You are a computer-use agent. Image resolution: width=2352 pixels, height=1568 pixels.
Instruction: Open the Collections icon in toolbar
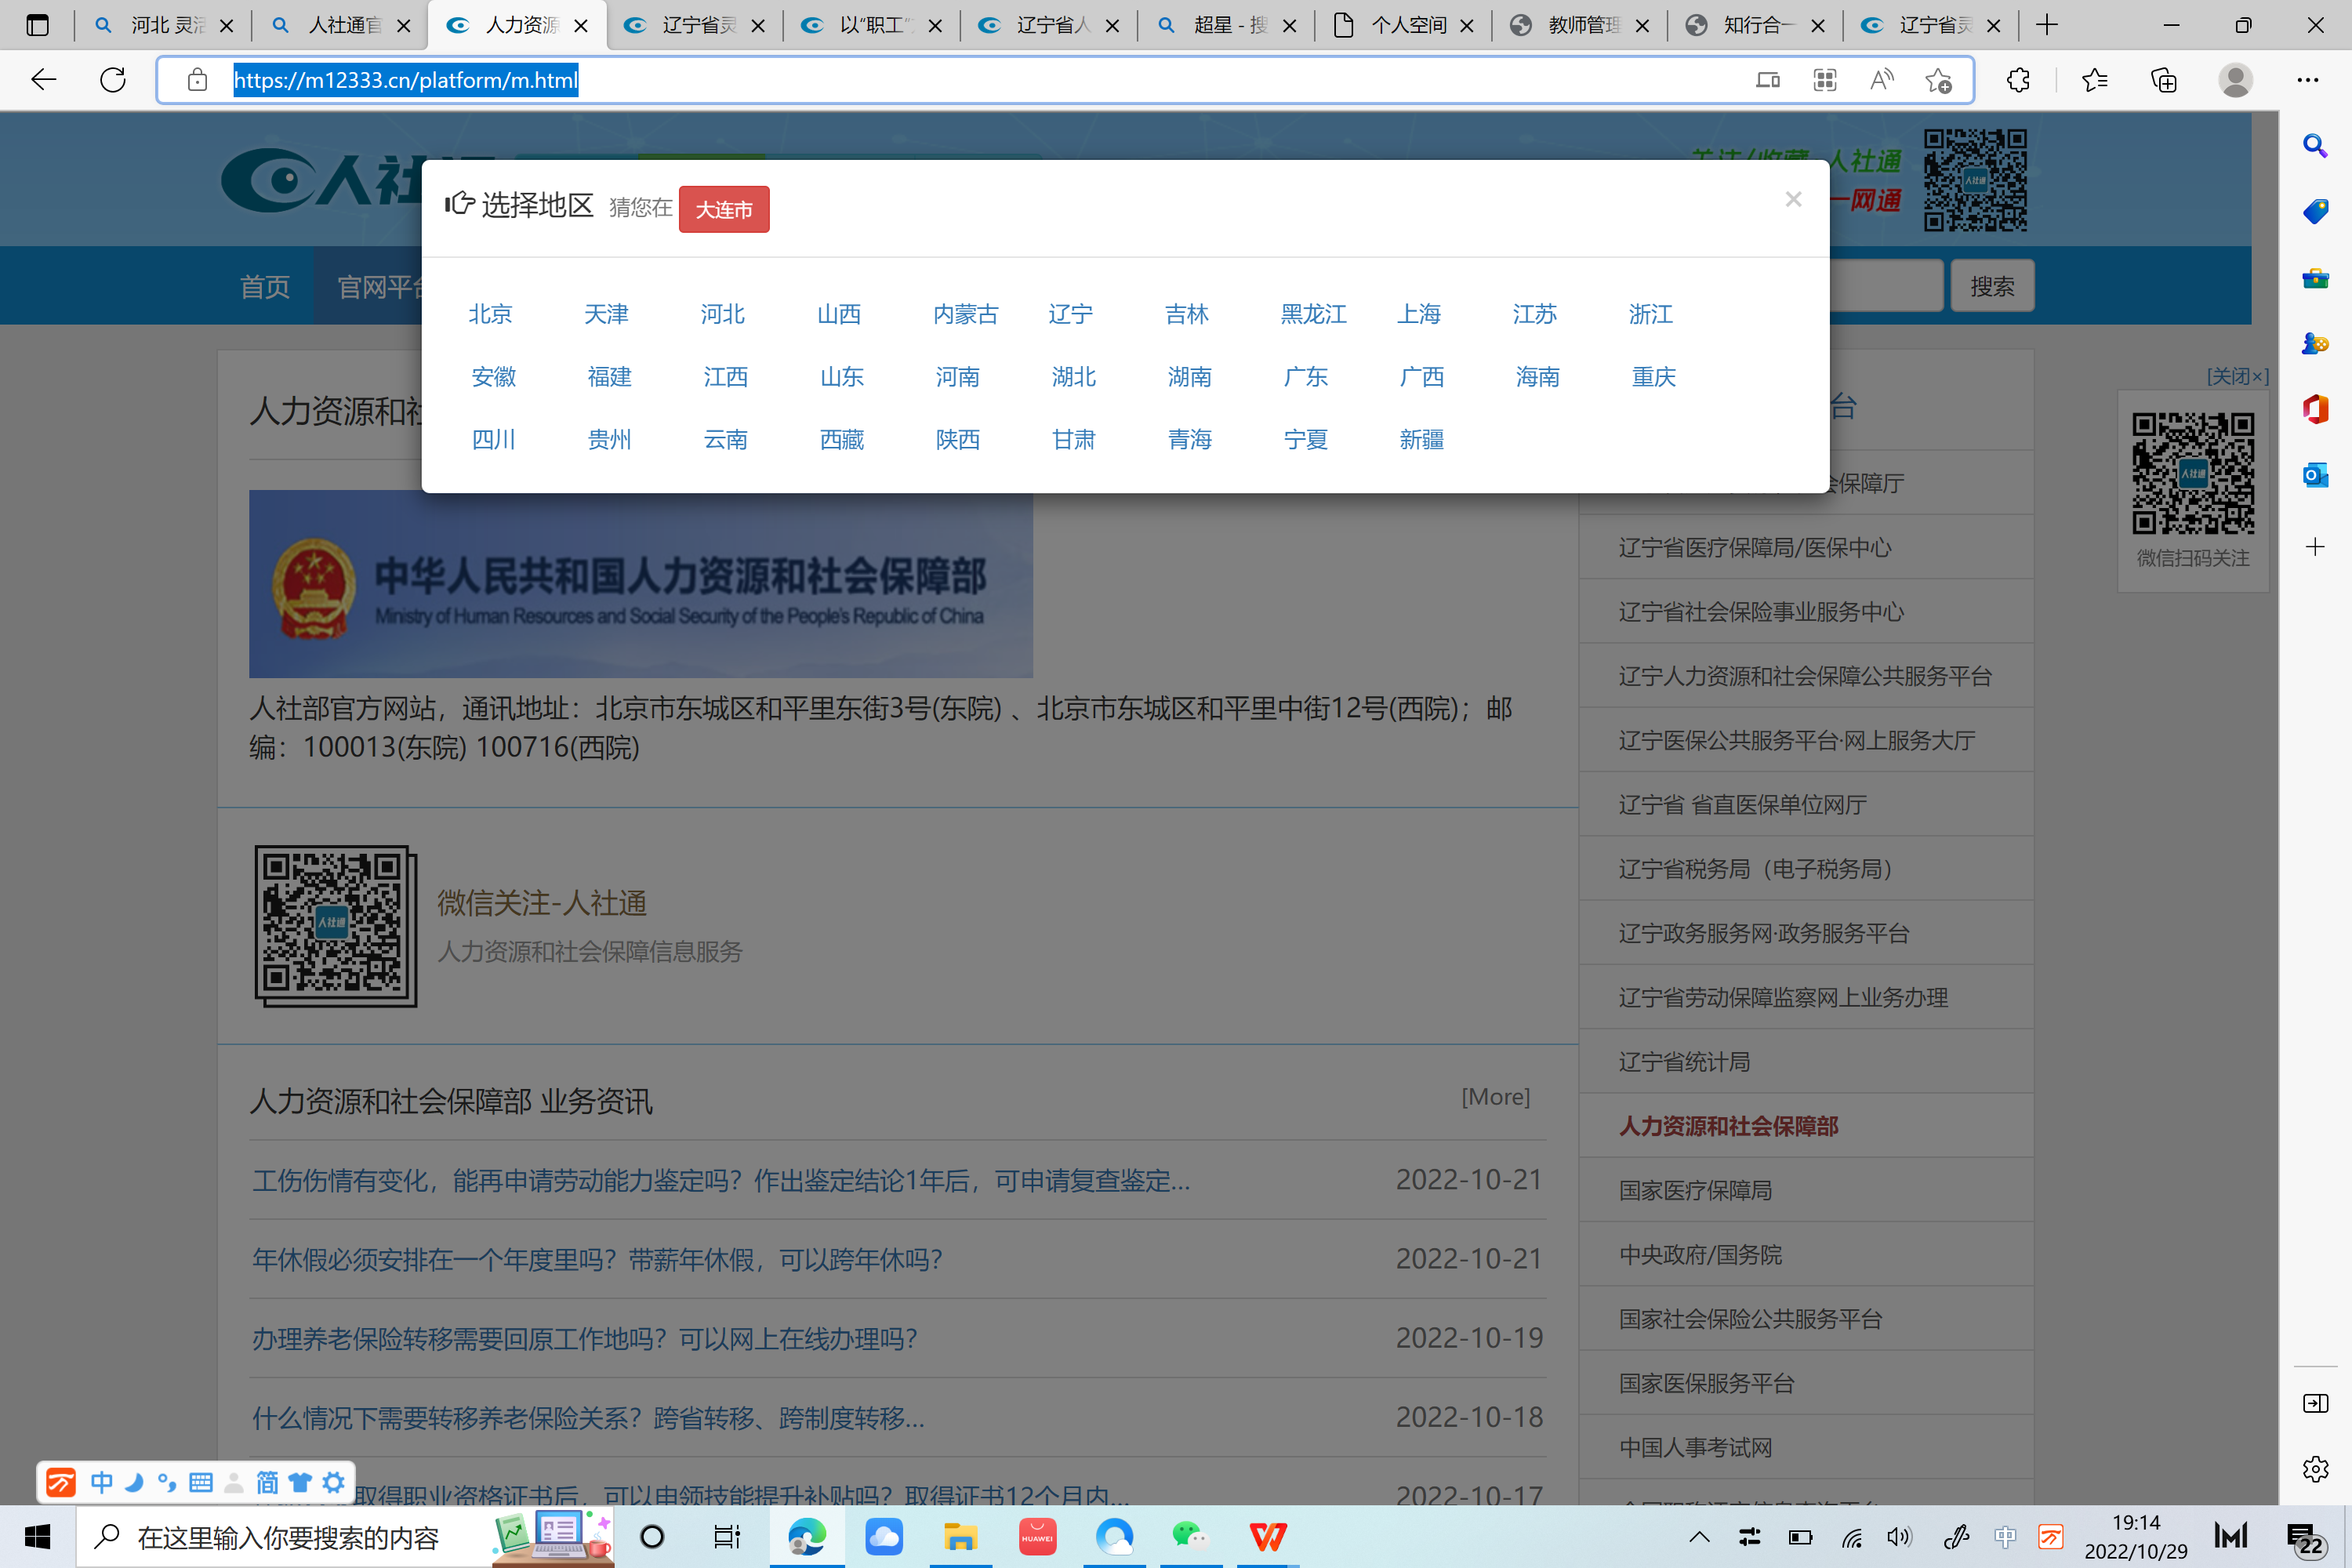pos(2163,80)
